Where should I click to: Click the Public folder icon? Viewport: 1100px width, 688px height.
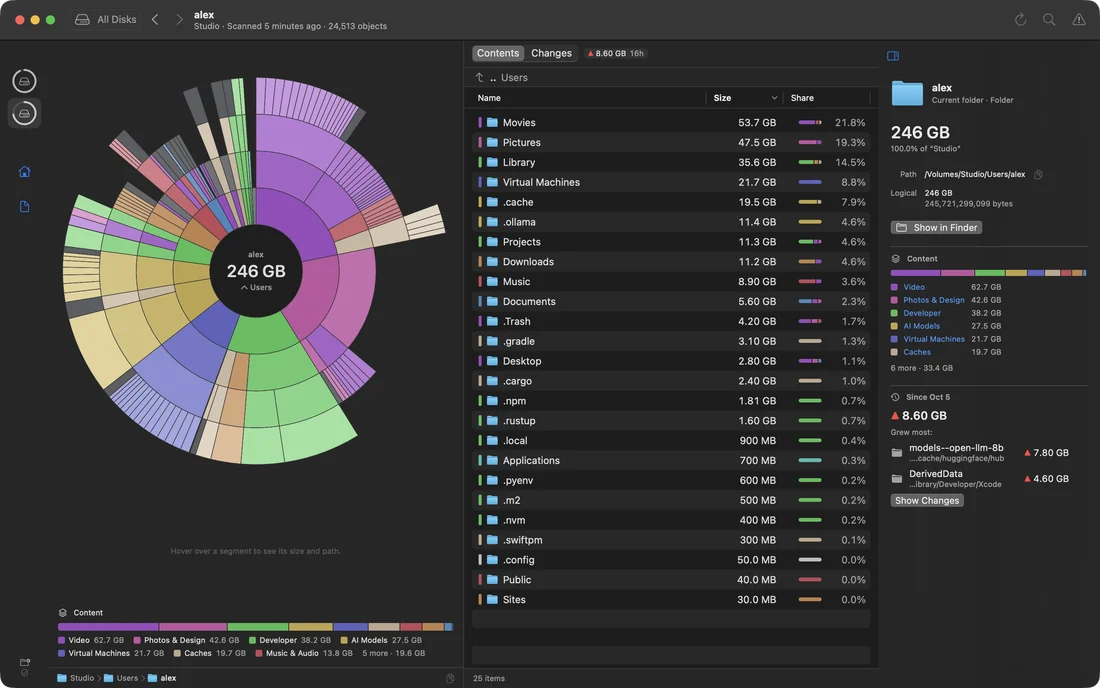coord(492,580)
